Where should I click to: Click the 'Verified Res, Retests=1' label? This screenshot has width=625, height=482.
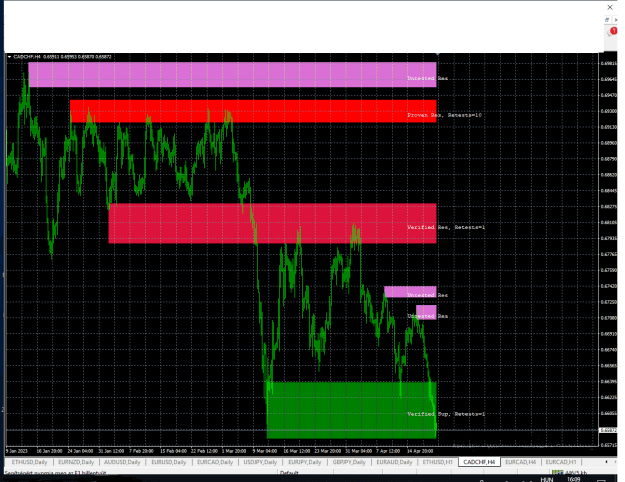click(446, 227)
